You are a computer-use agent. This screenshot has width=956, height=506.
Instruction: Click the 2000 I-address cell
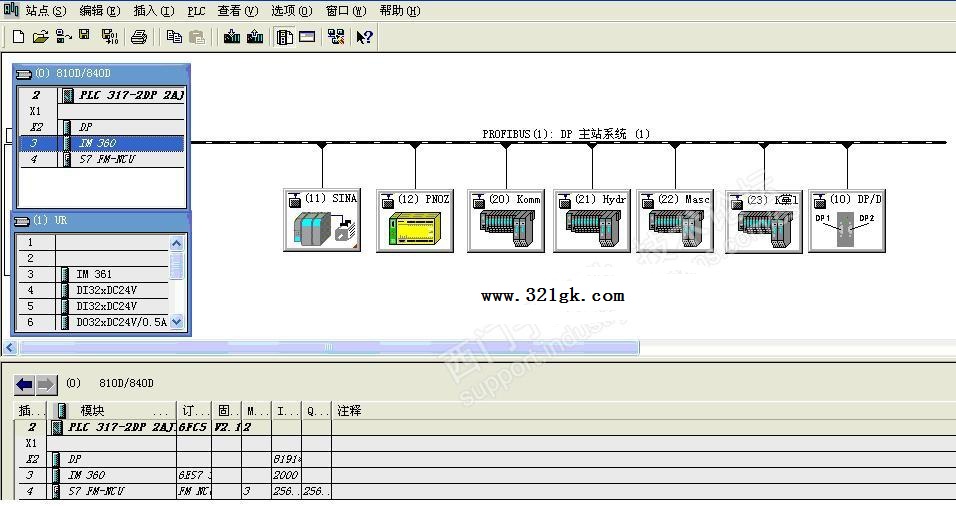click(x=287, y=475)
